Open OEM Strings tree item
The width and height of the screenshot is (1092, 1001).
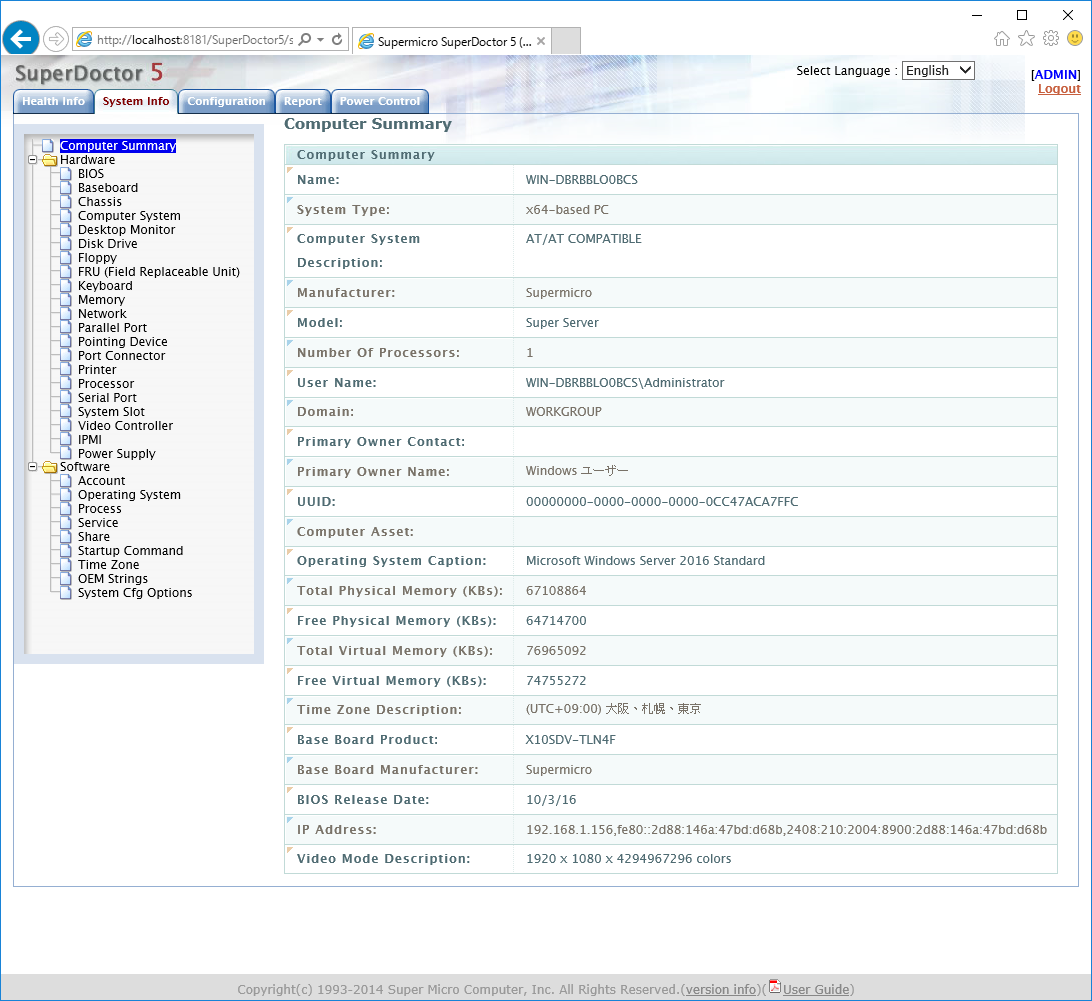tap(112, 578)
